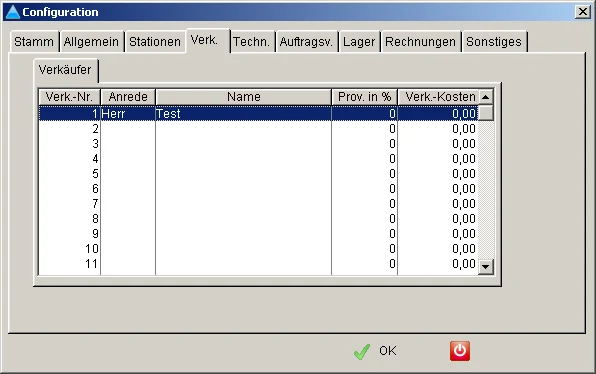The height and width of the screenshot is (374, 596).
Task: Select row number 2 cell
Action: click(x=70, y=129)
